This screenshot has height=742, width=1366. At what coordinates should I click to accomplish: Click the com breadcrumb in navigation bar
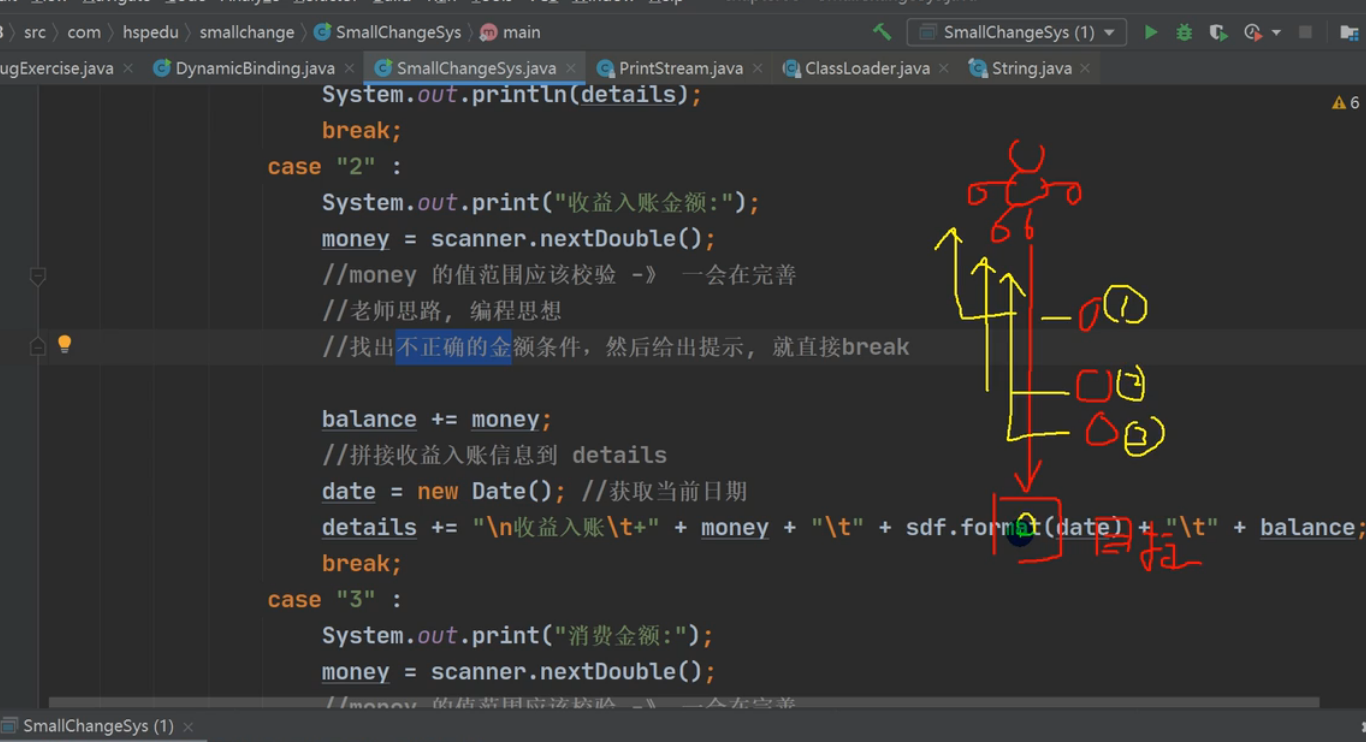(x=84, y=32)
